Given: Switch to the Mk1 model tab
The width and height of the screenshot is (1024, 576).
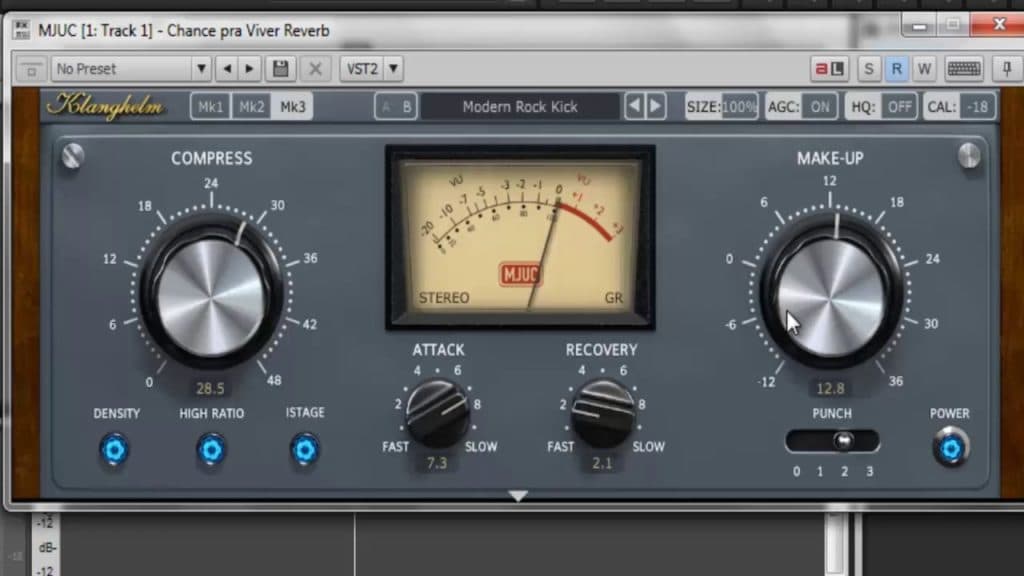Looking at the screenshot, I should pos(210,104).
